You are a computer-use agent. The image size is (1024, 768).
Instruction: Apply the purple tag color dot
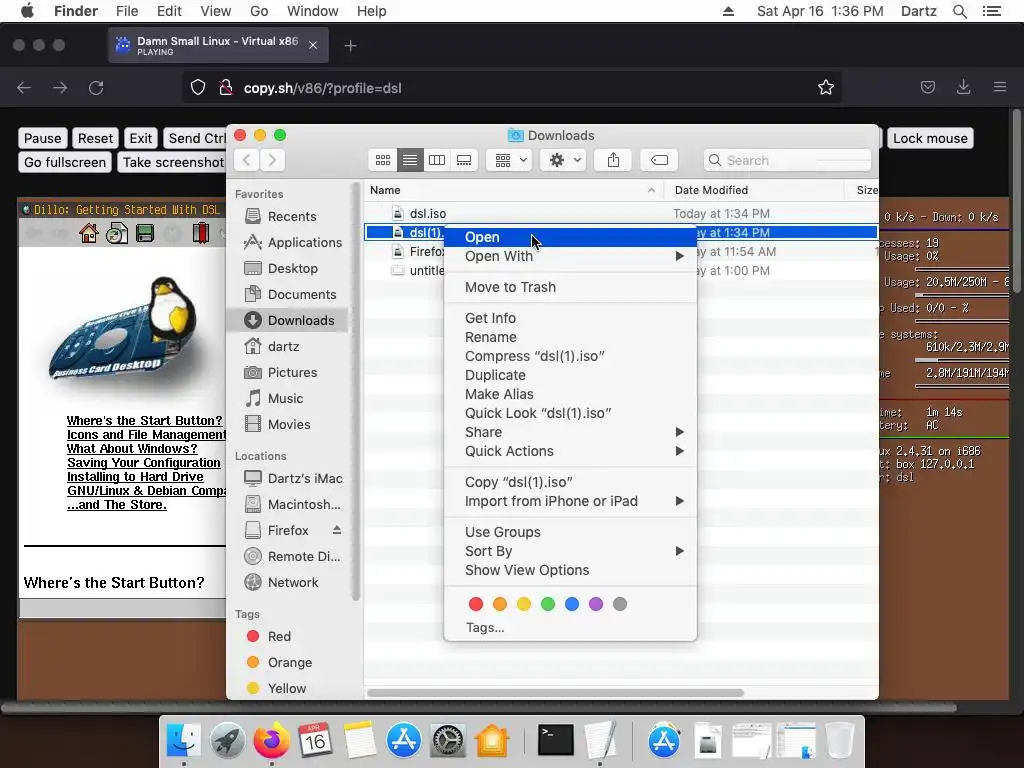tap(596, 604)
